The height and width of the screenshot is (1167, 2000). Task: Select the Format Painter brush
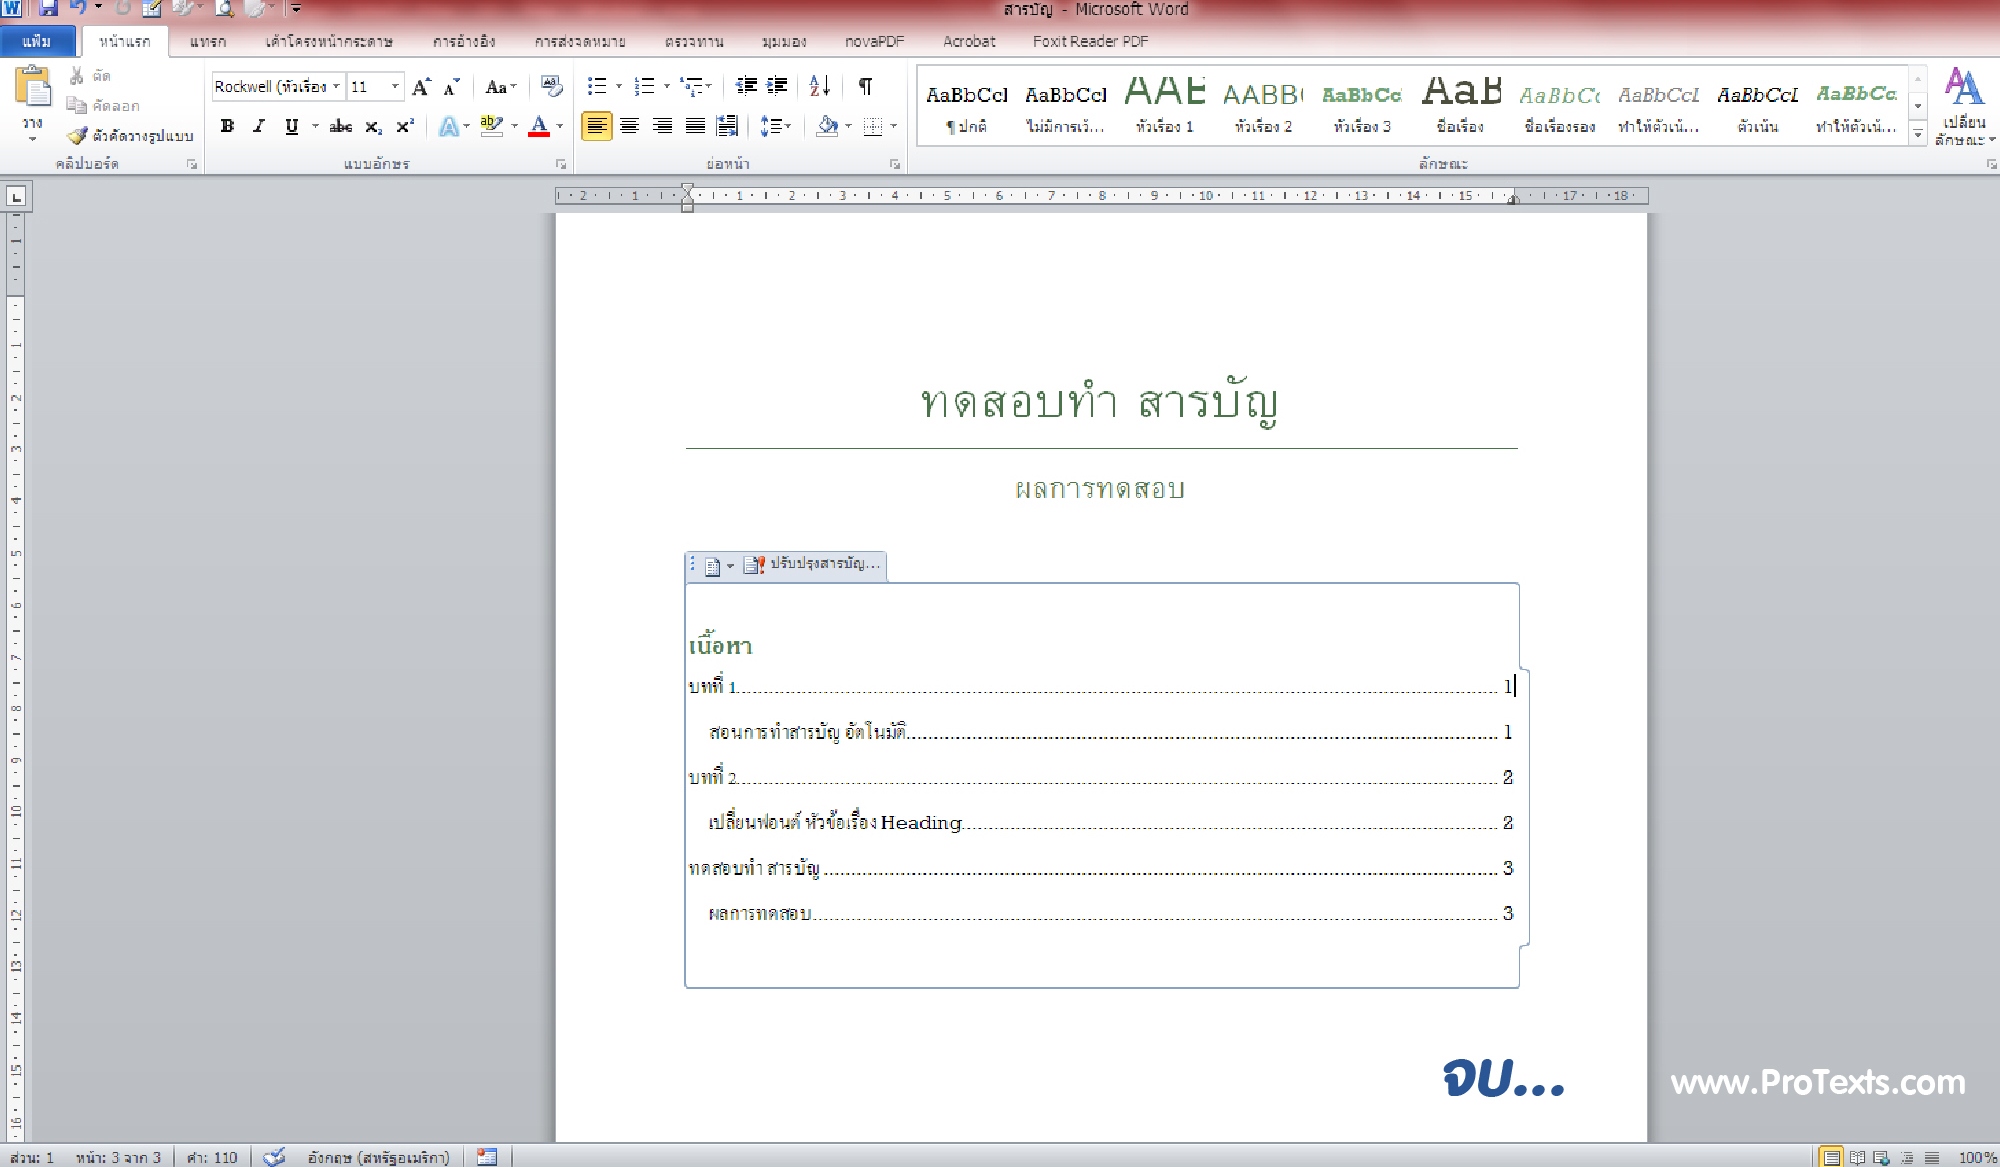tap(77, 135)
